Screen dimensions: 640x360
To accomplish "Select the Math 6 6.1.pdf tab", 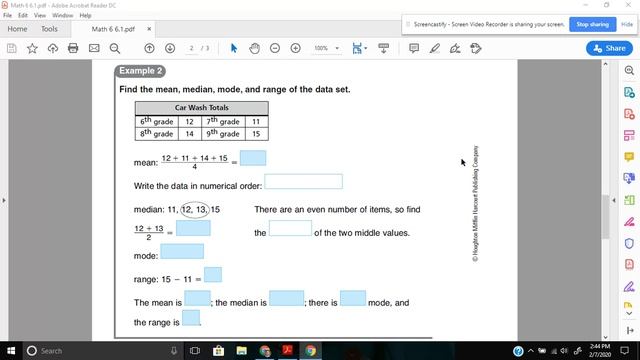I will pyautogui.click(x=113, y=29).
